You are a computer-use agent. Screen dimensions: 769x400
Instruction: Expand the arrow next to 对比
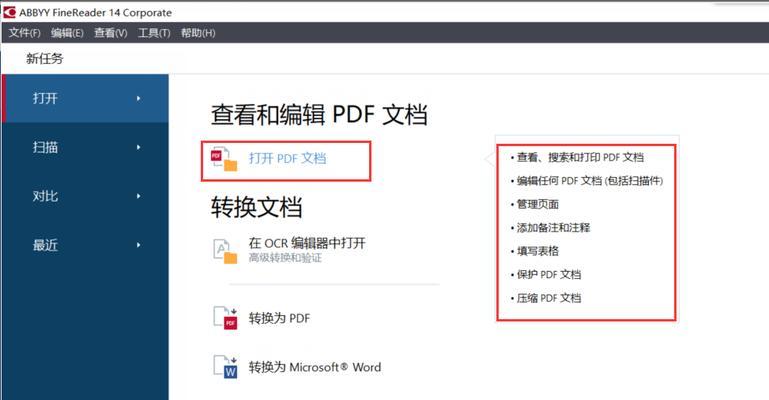click(139, 196)
